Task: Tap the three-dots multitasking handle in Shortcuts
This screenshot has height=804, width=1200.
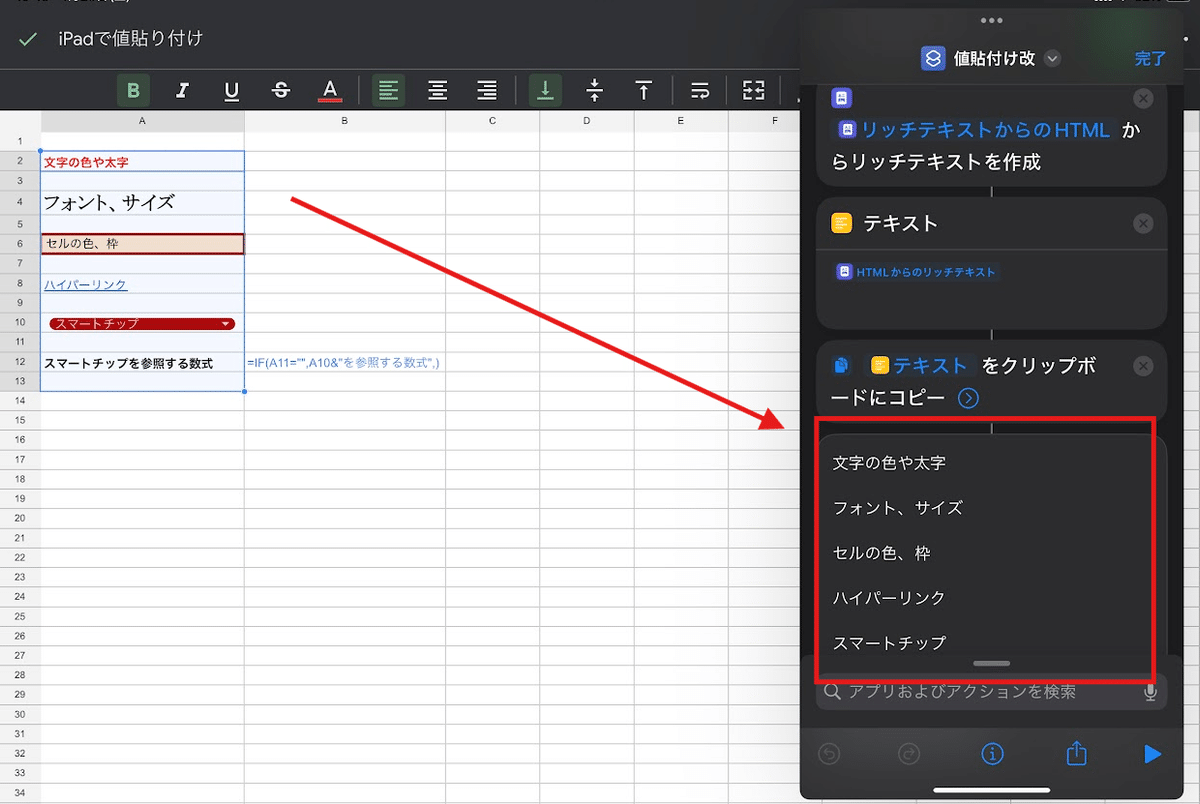Action: [x=991, y=20]
